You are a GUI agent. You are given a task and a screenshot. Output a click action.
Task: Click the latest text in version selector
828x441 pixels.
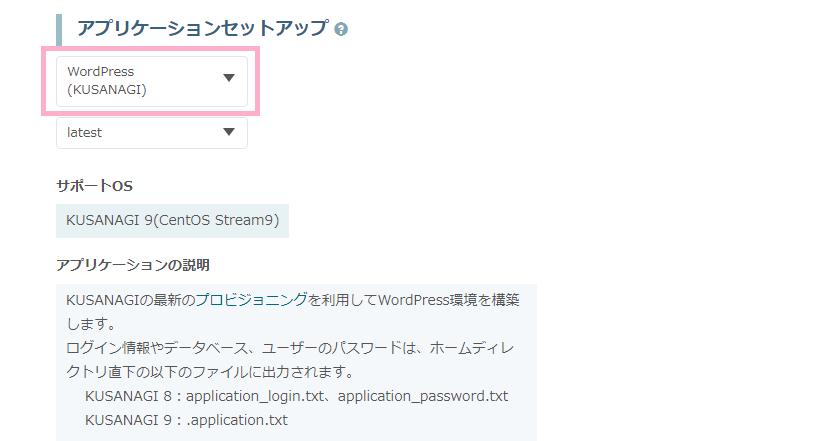85,132
